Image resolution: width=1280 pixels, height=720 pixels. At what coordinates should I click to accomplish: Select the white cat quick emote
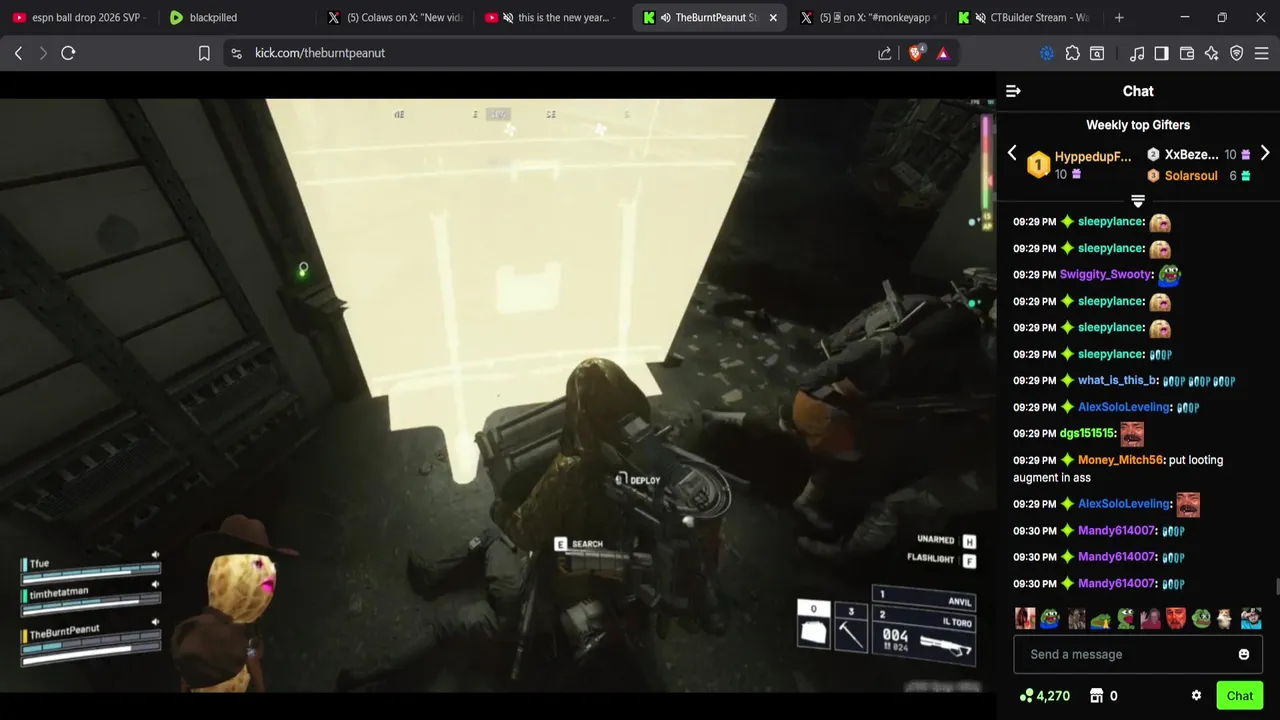(x=1225, y=619)
